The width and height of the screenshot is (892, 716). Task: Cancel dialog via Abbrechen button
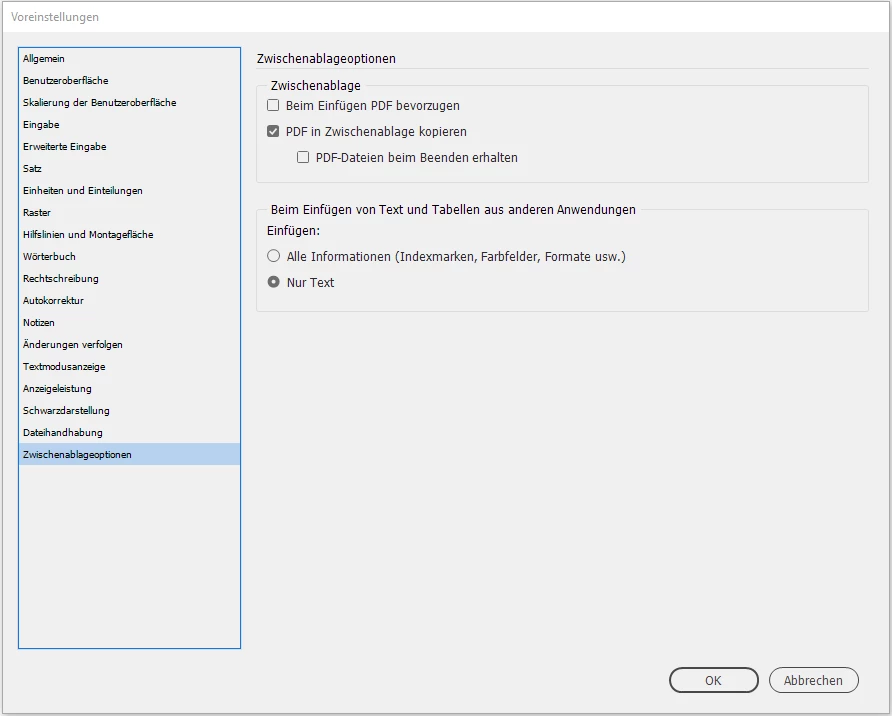(x=813, y=680)
